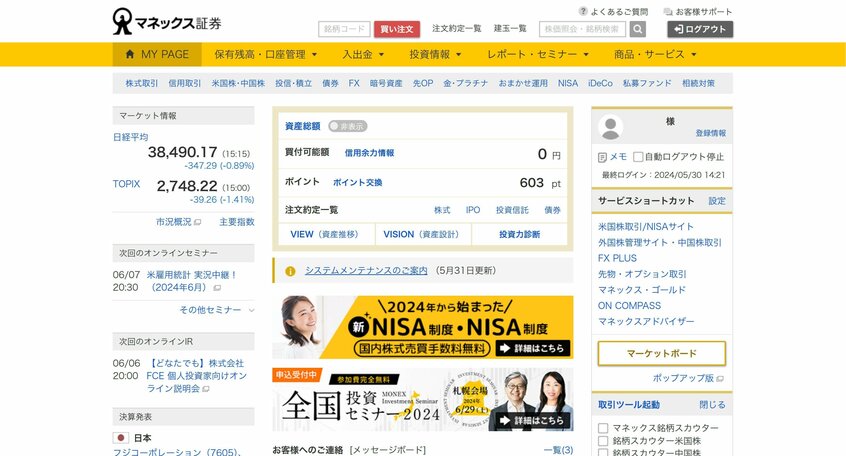Open the 信用余力情報 link
This screenshot has height=456, width=846.
369,153
